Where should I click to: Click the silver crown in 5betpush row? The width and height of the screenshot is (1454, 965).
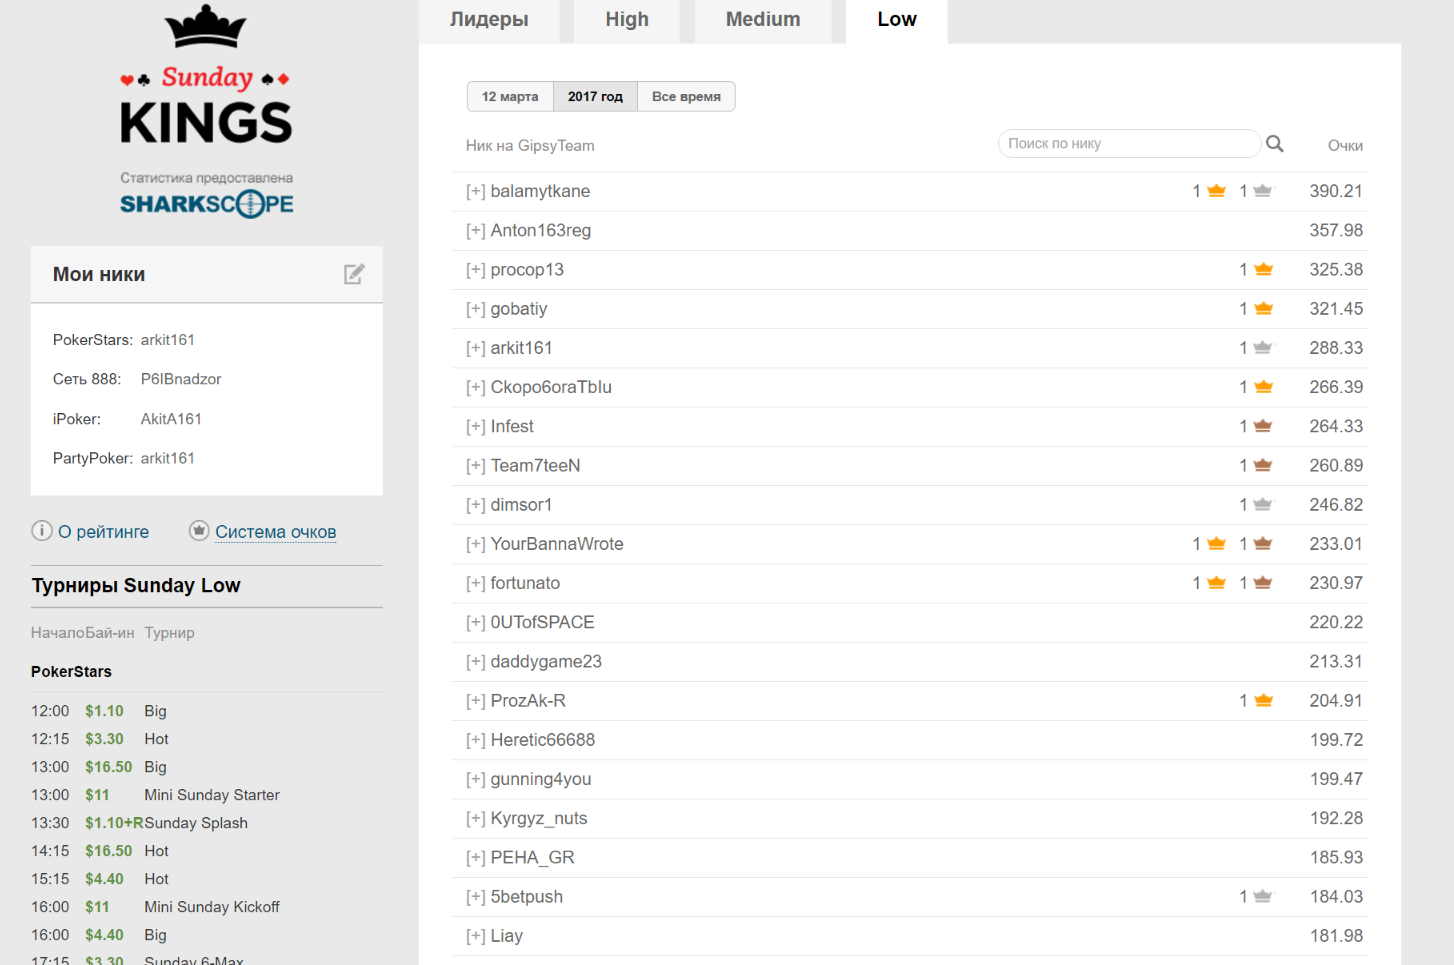click(1263, 897)
